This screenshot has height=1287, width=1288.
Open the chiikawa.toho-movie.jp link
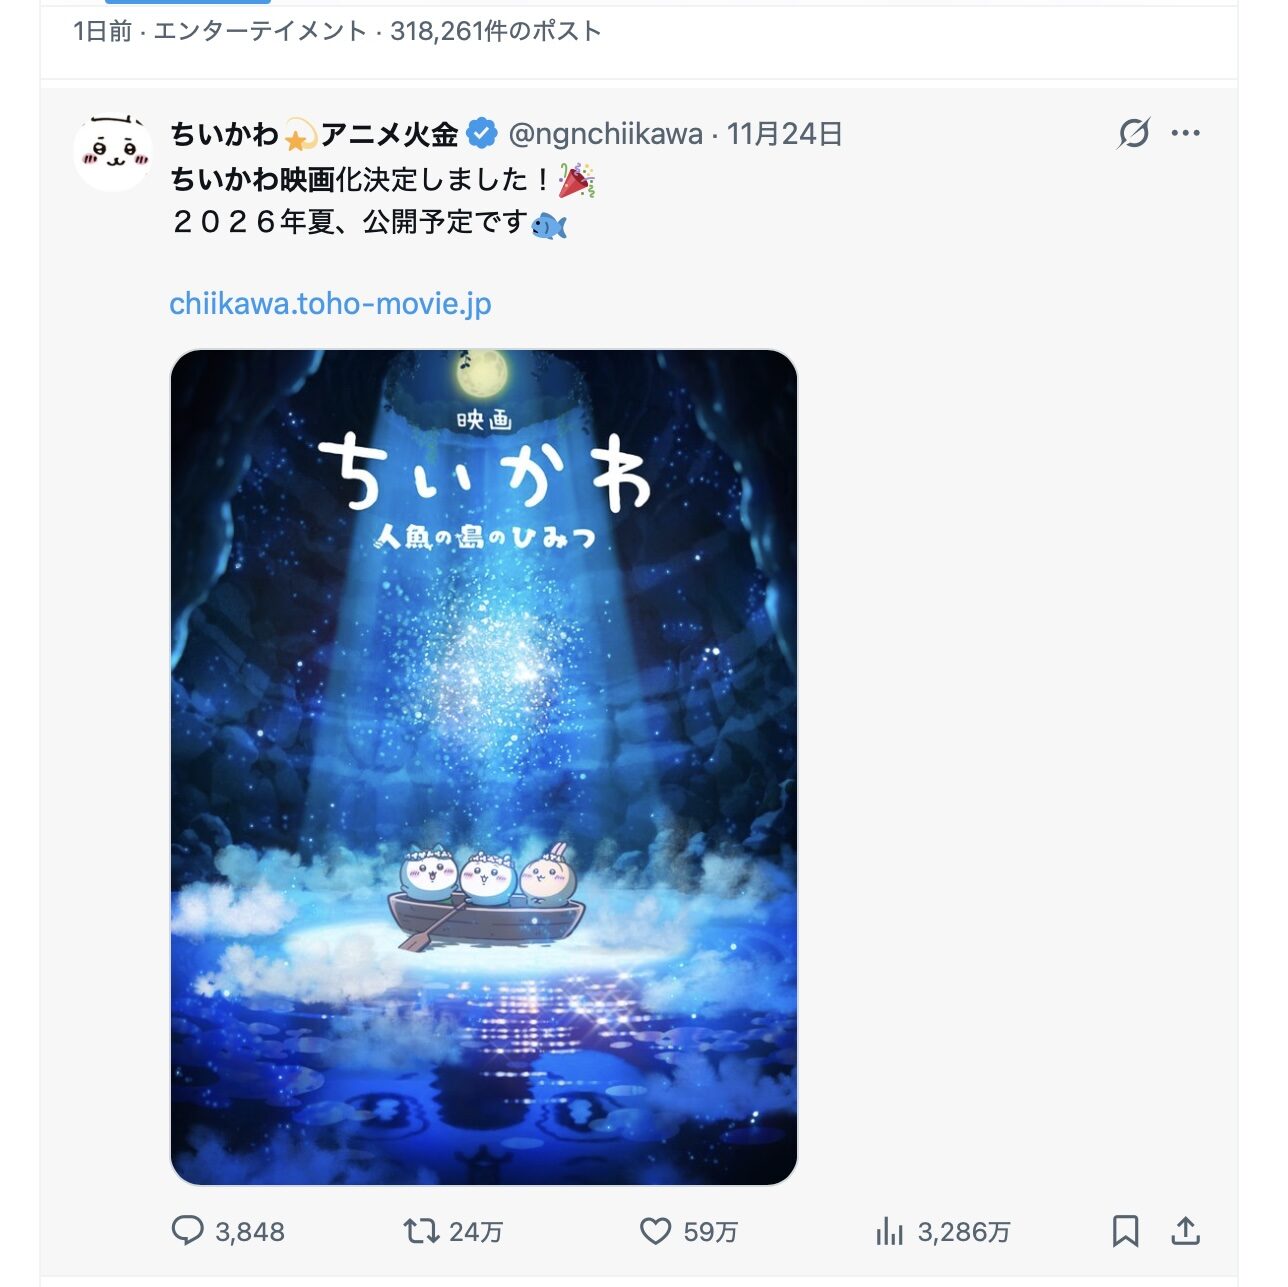point(330,303)
